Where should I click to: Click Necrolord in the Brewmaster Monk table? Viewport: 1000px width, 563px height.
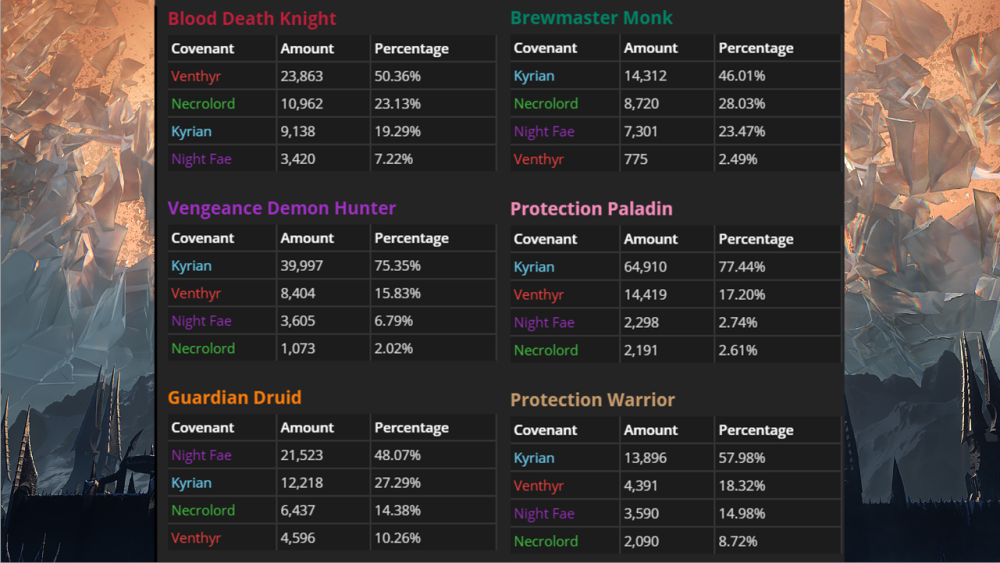[x=546, y=103]
